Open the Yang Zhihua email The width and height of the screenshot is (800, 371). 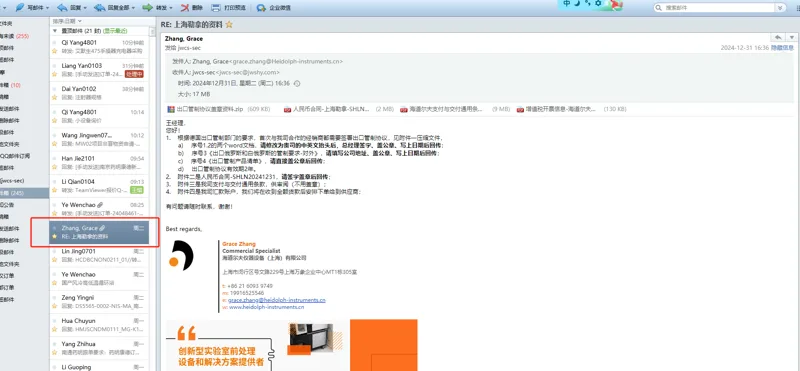point(99,348)
